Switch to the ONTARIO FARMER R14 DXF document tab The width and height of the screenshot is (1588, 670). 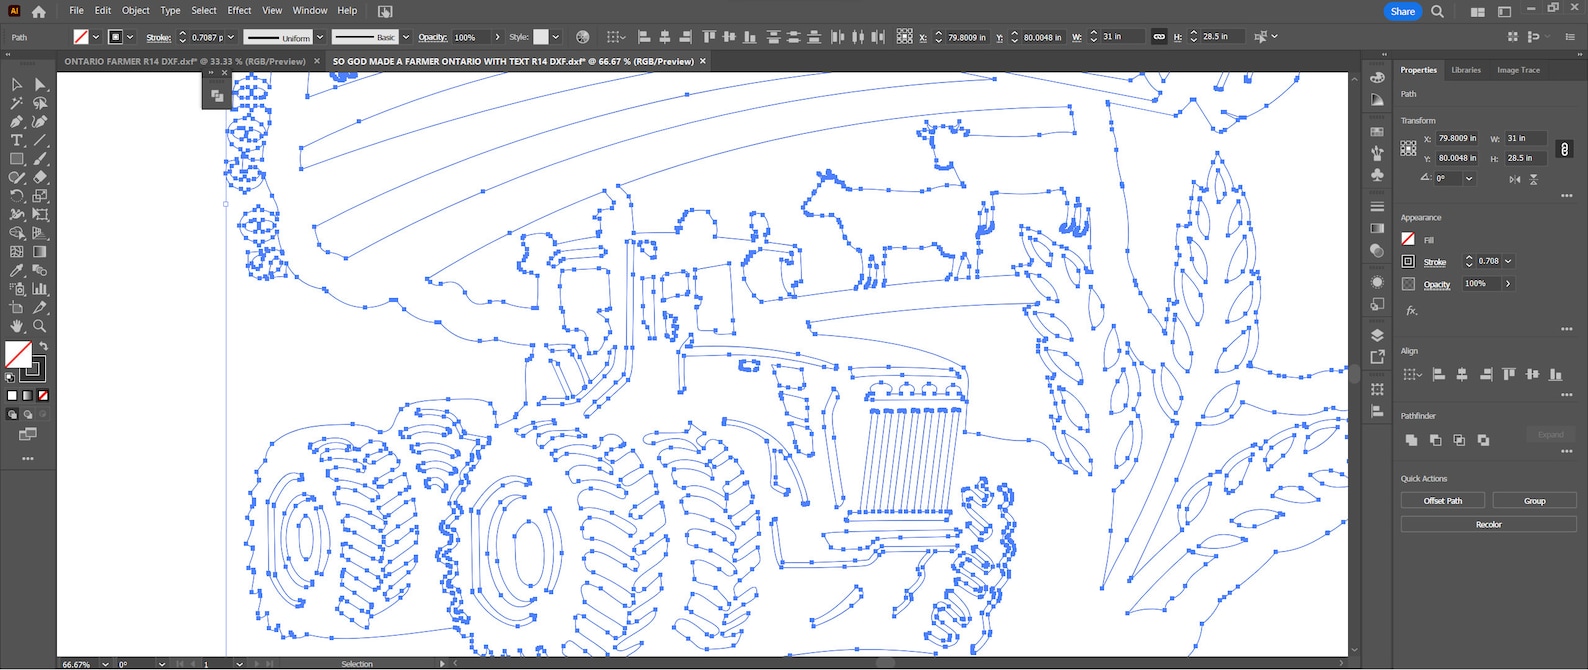point(185,61)
